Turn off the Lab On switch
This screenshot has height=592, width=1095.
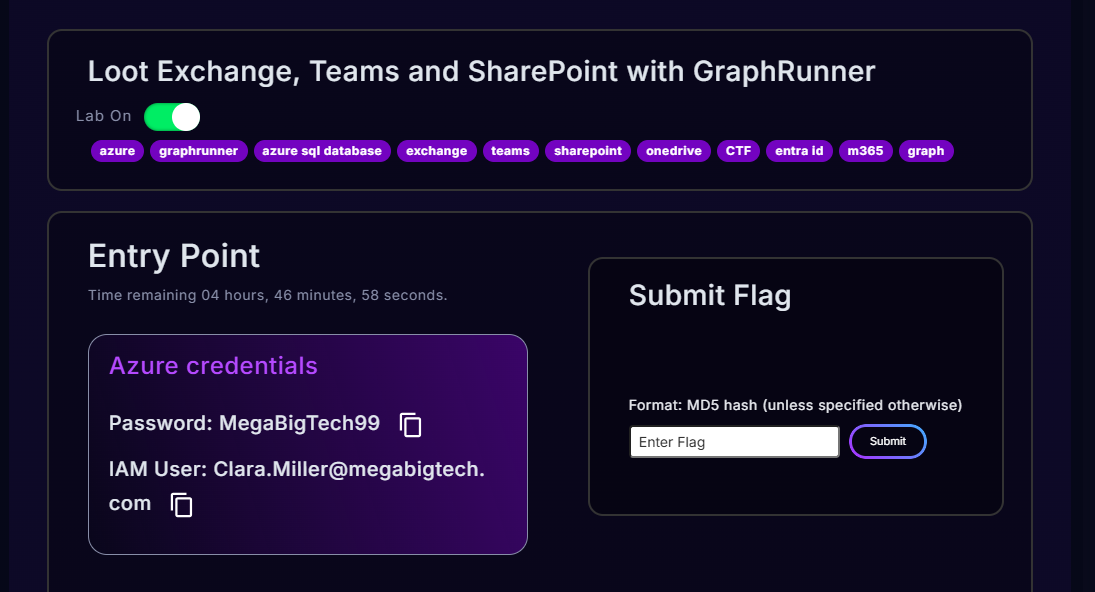click(172, 117)
